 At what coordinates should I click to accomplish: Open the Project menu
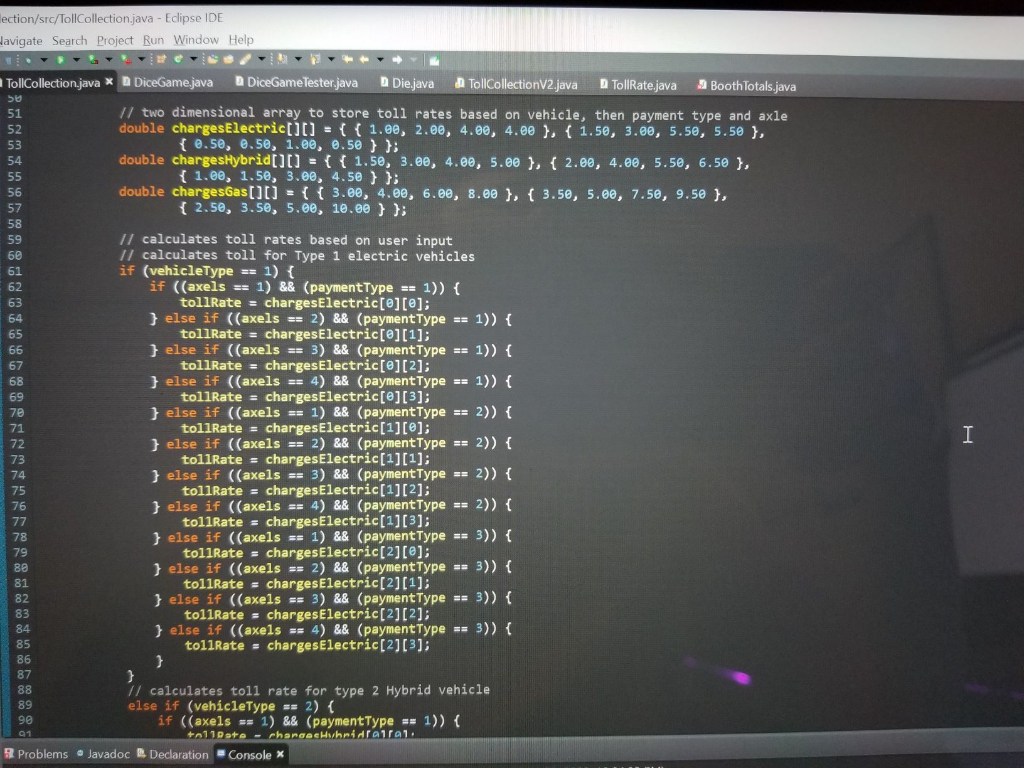click(114, 40)
